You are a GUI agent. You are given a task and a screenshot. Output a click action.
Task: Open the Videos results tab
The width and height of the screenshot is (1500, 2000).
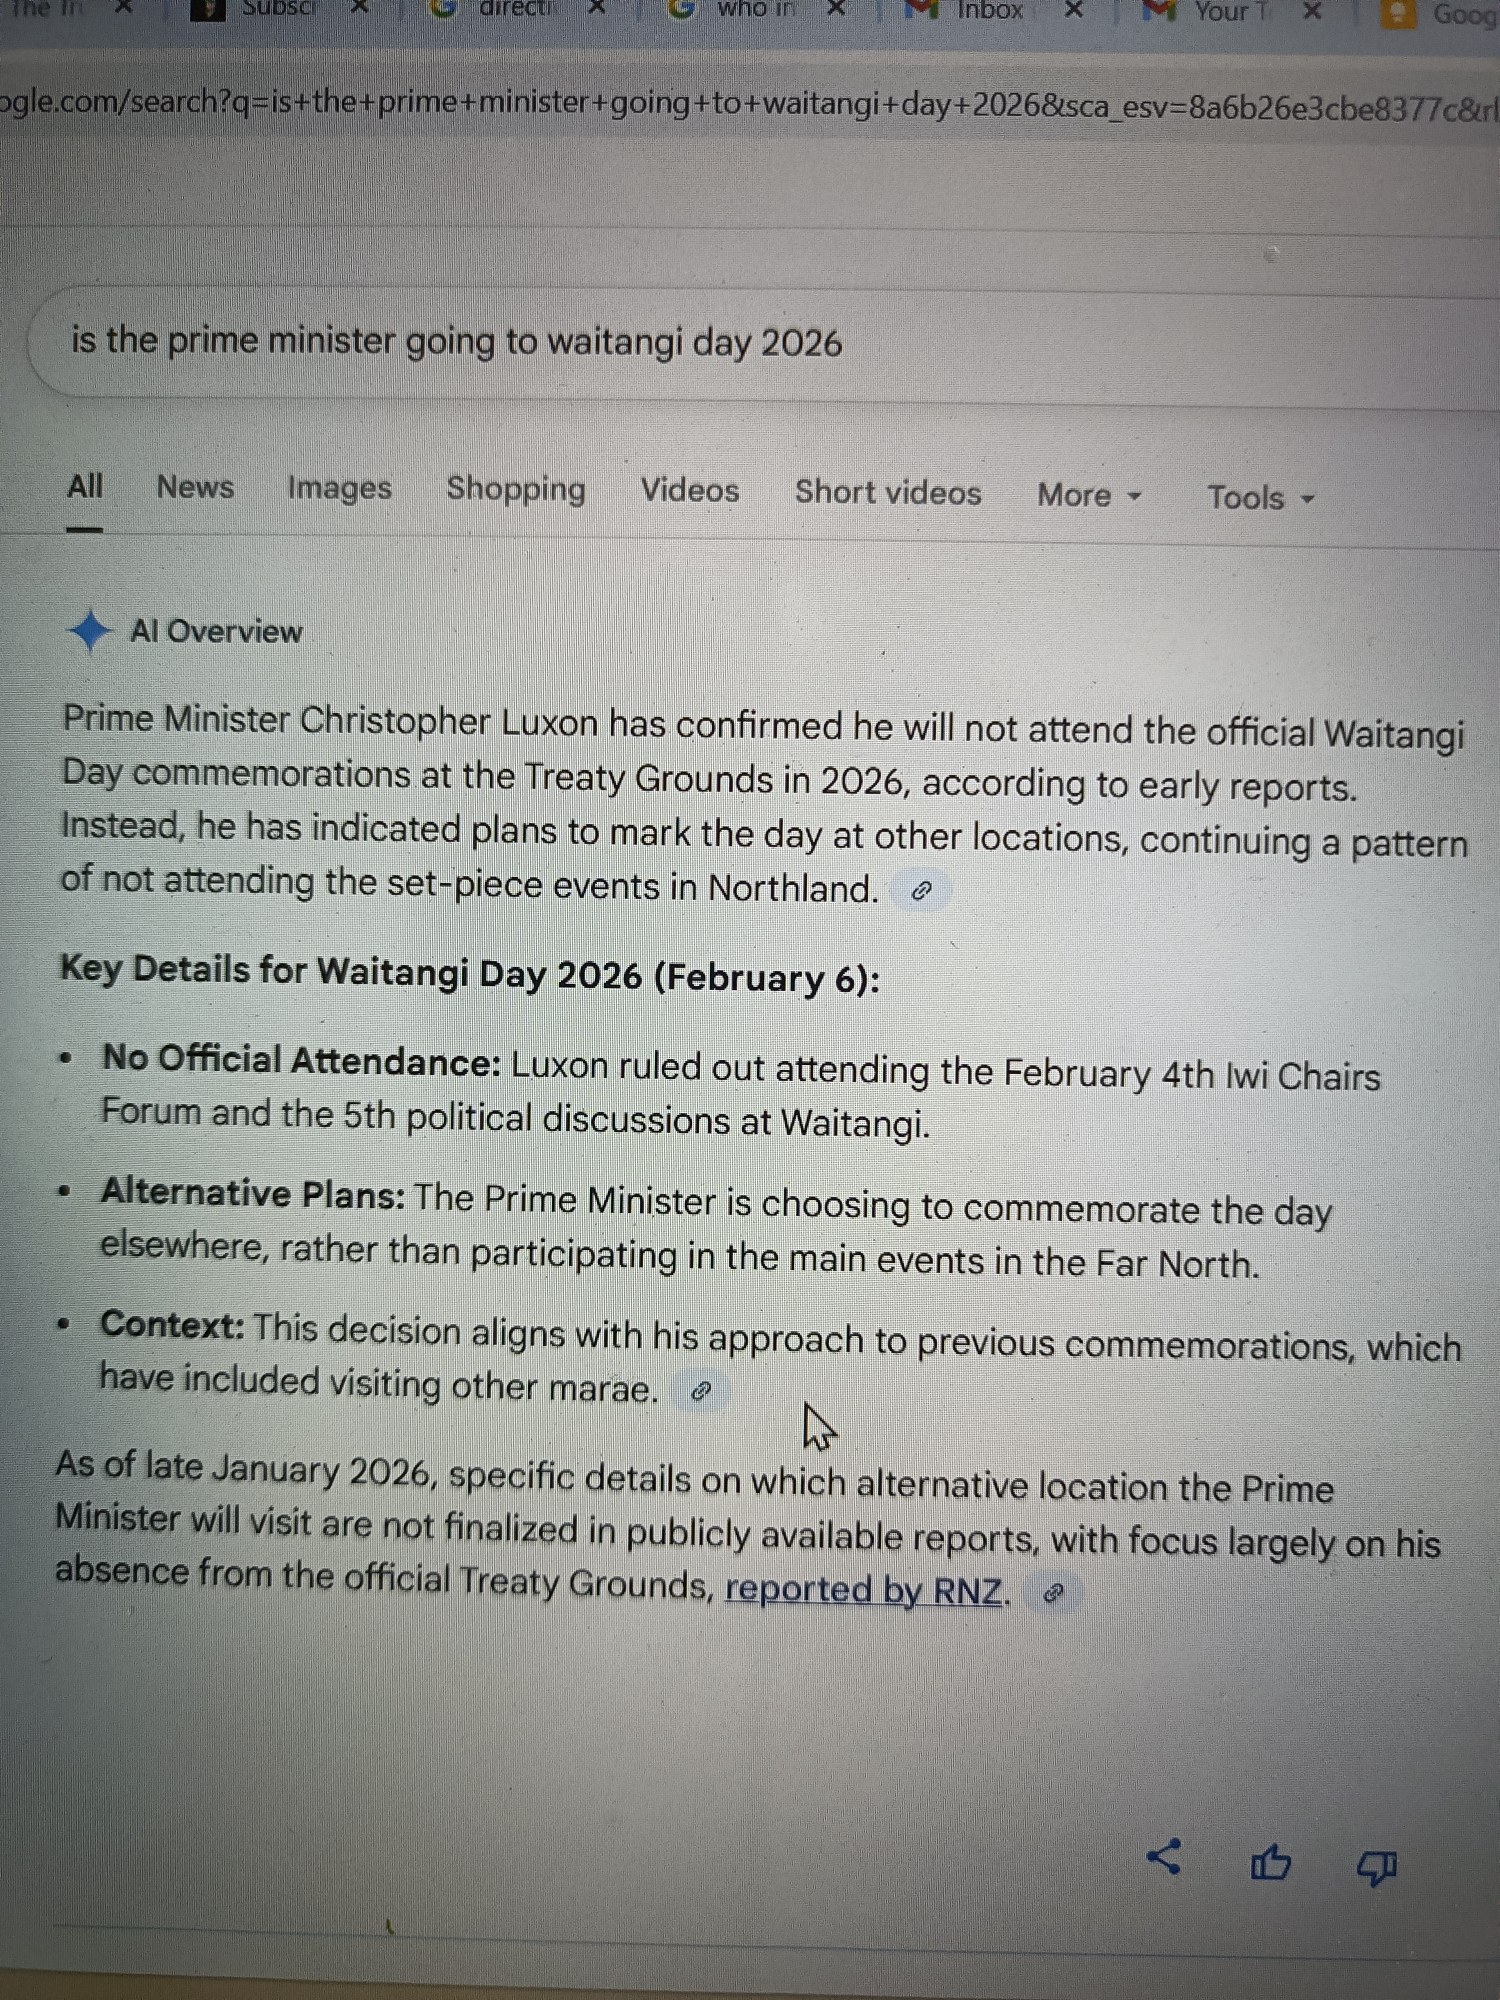pos(689,490)
